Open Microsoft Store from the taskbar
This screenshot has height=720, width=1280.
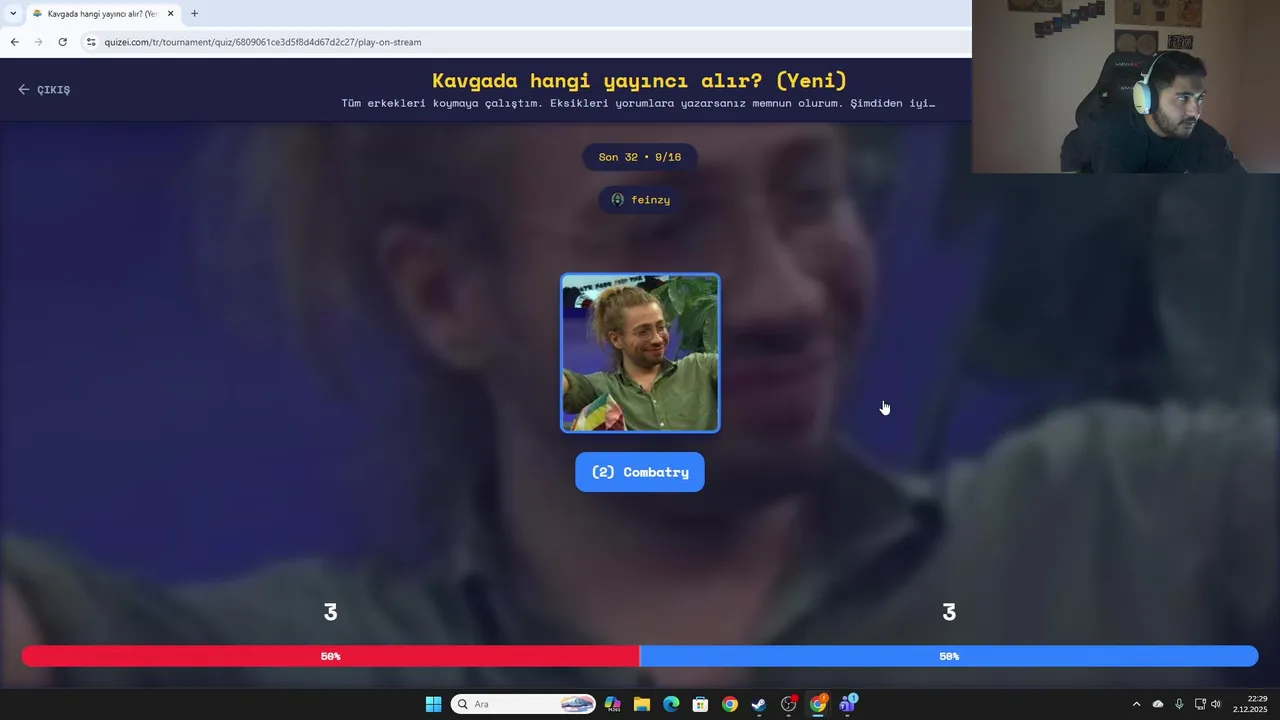pos(700,704)
